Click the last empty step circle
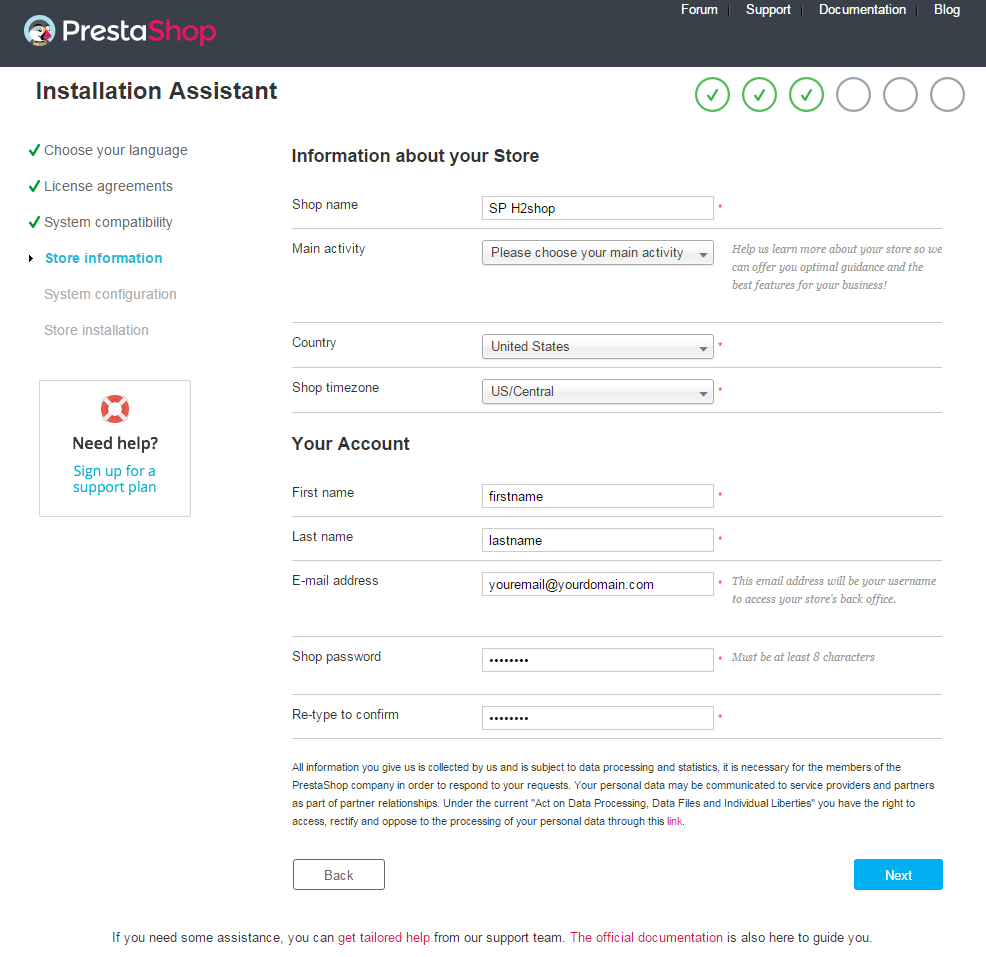This screenshot has width=986, height=957. click(947, 95)
